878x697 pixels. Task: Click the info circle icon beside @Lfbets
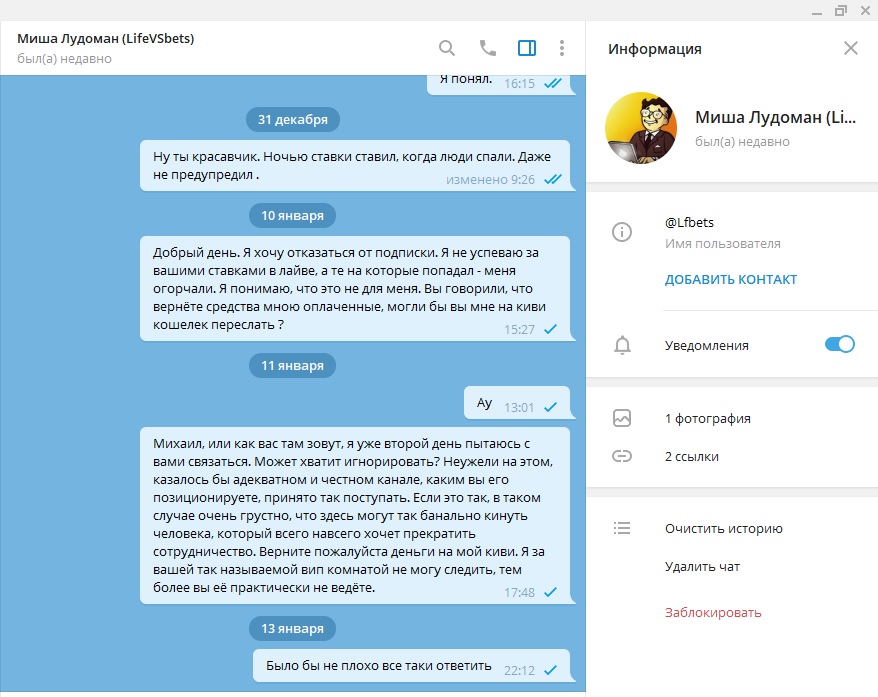pyautogui.click(x=622, y=232)
